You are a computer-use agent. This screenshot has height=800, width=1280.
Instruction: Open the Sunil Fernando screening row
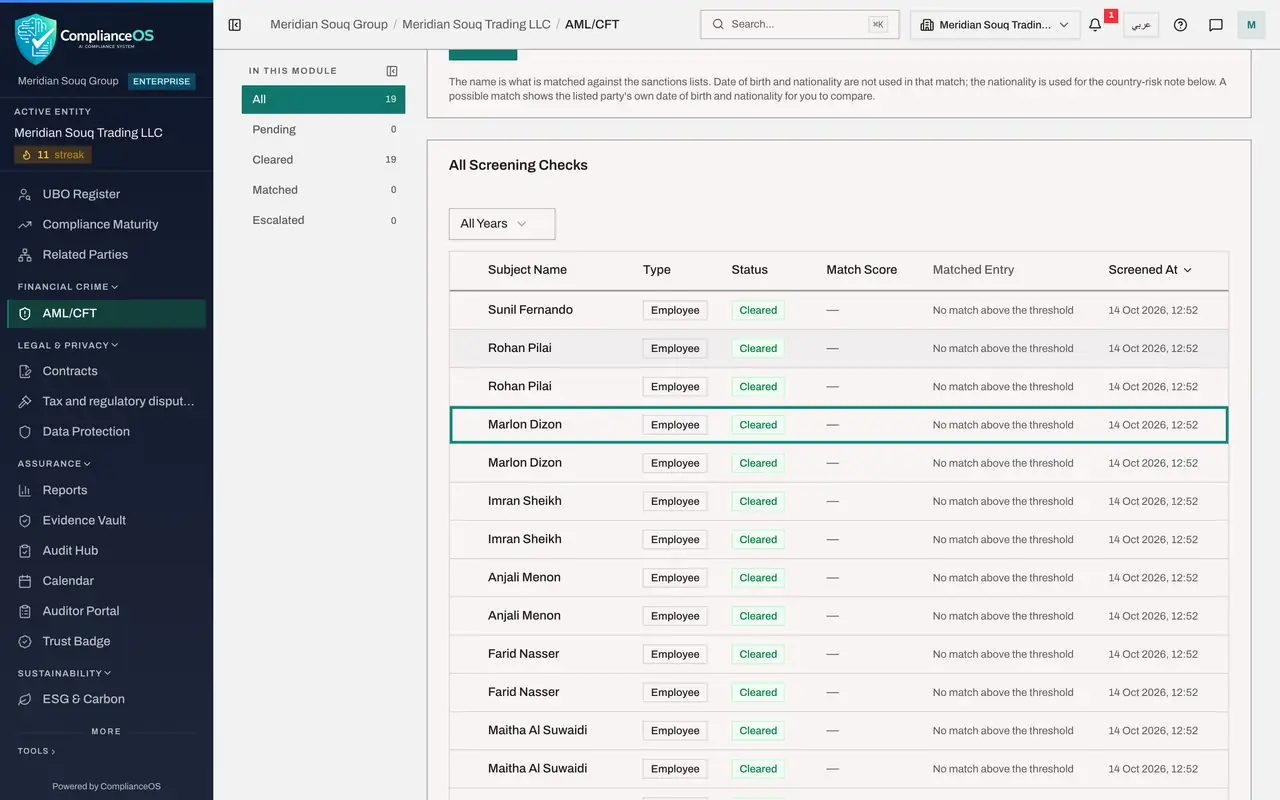tap(838, 310)
